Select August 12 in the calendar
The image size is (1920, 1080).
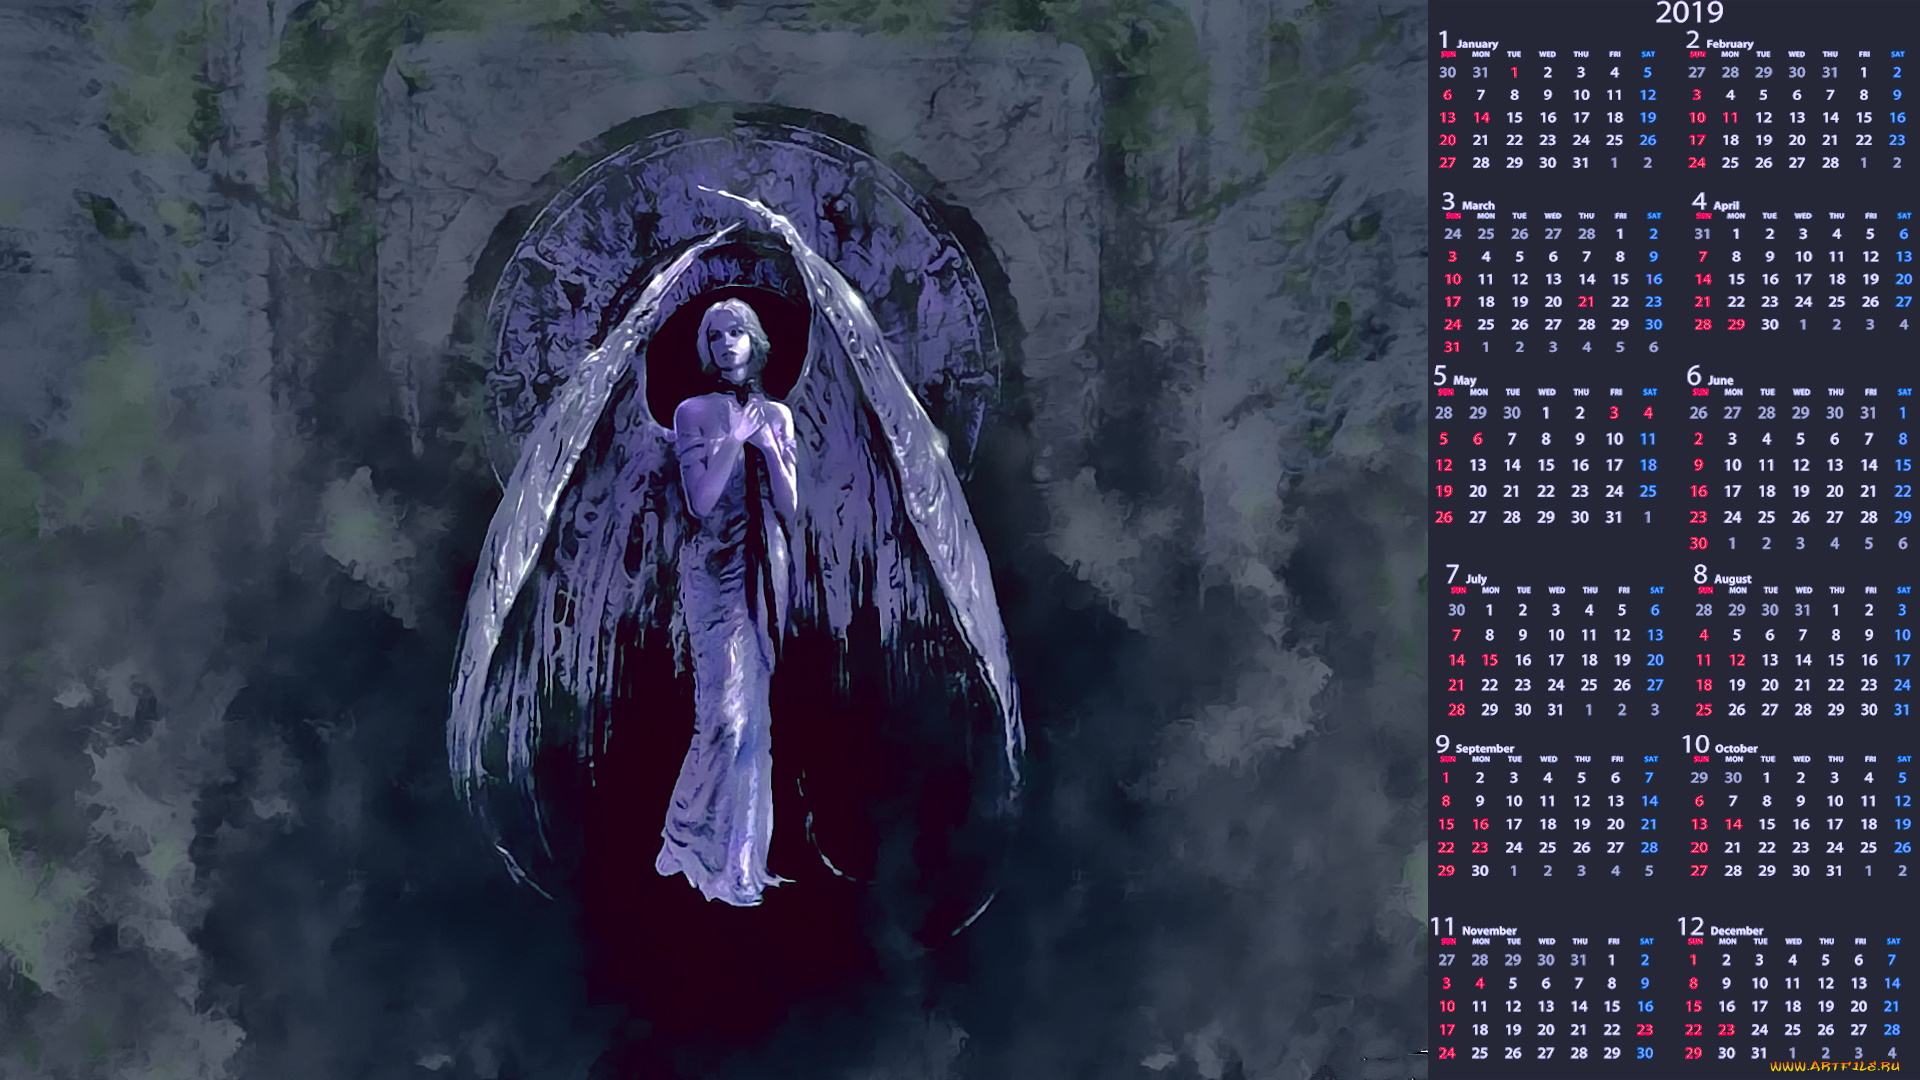click(x=1737, y=660)
